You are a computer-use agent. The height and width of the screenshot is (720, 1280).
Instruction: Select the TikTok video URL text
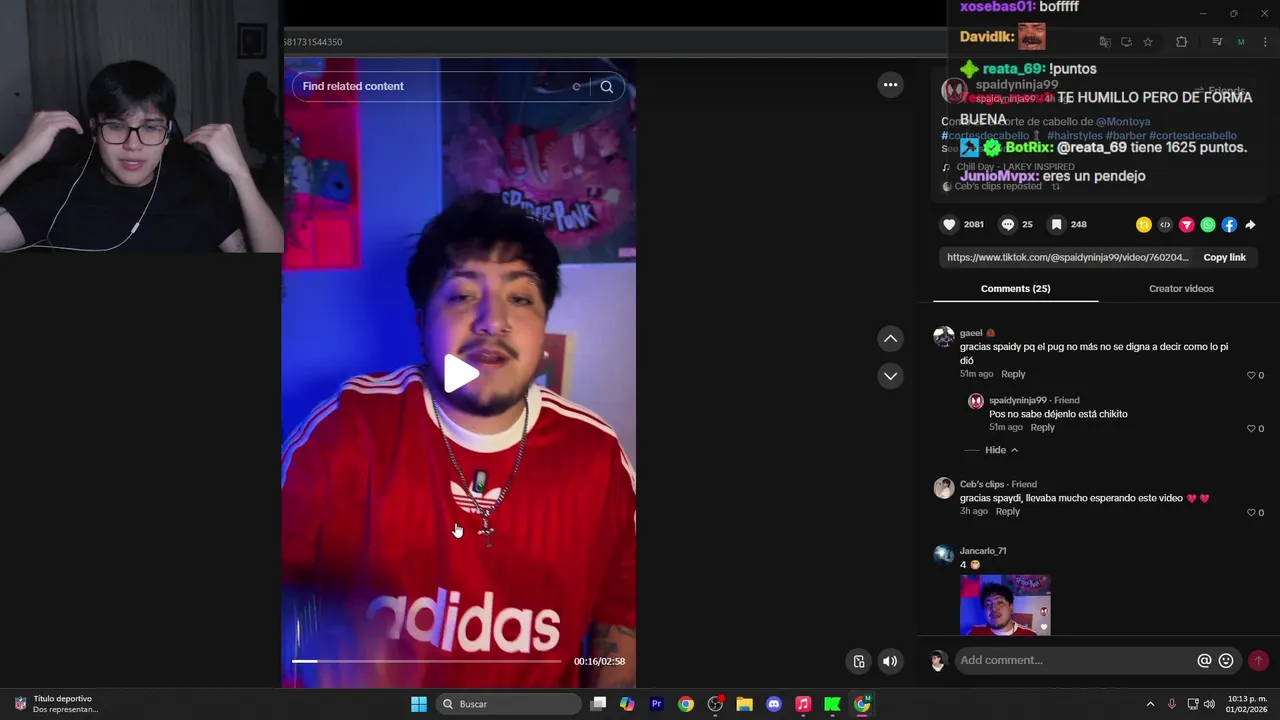pyautogui.click(x=1067, y=258)
